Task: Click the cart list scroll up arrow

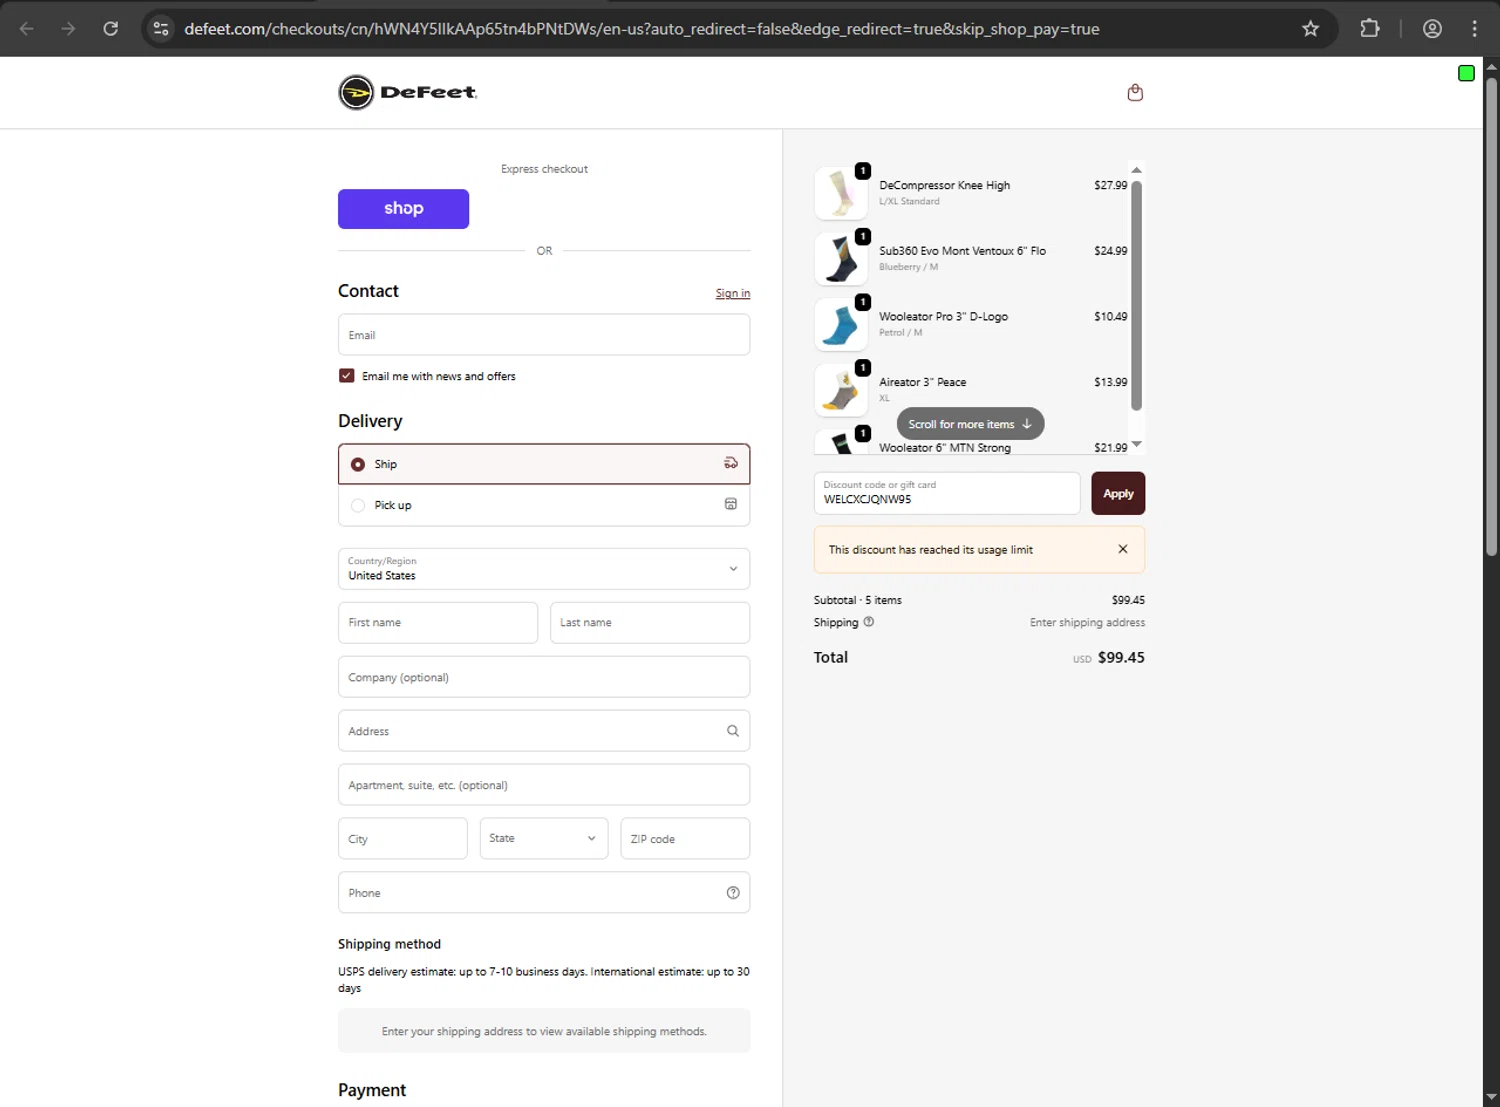Action: [x=1136, y=170]
